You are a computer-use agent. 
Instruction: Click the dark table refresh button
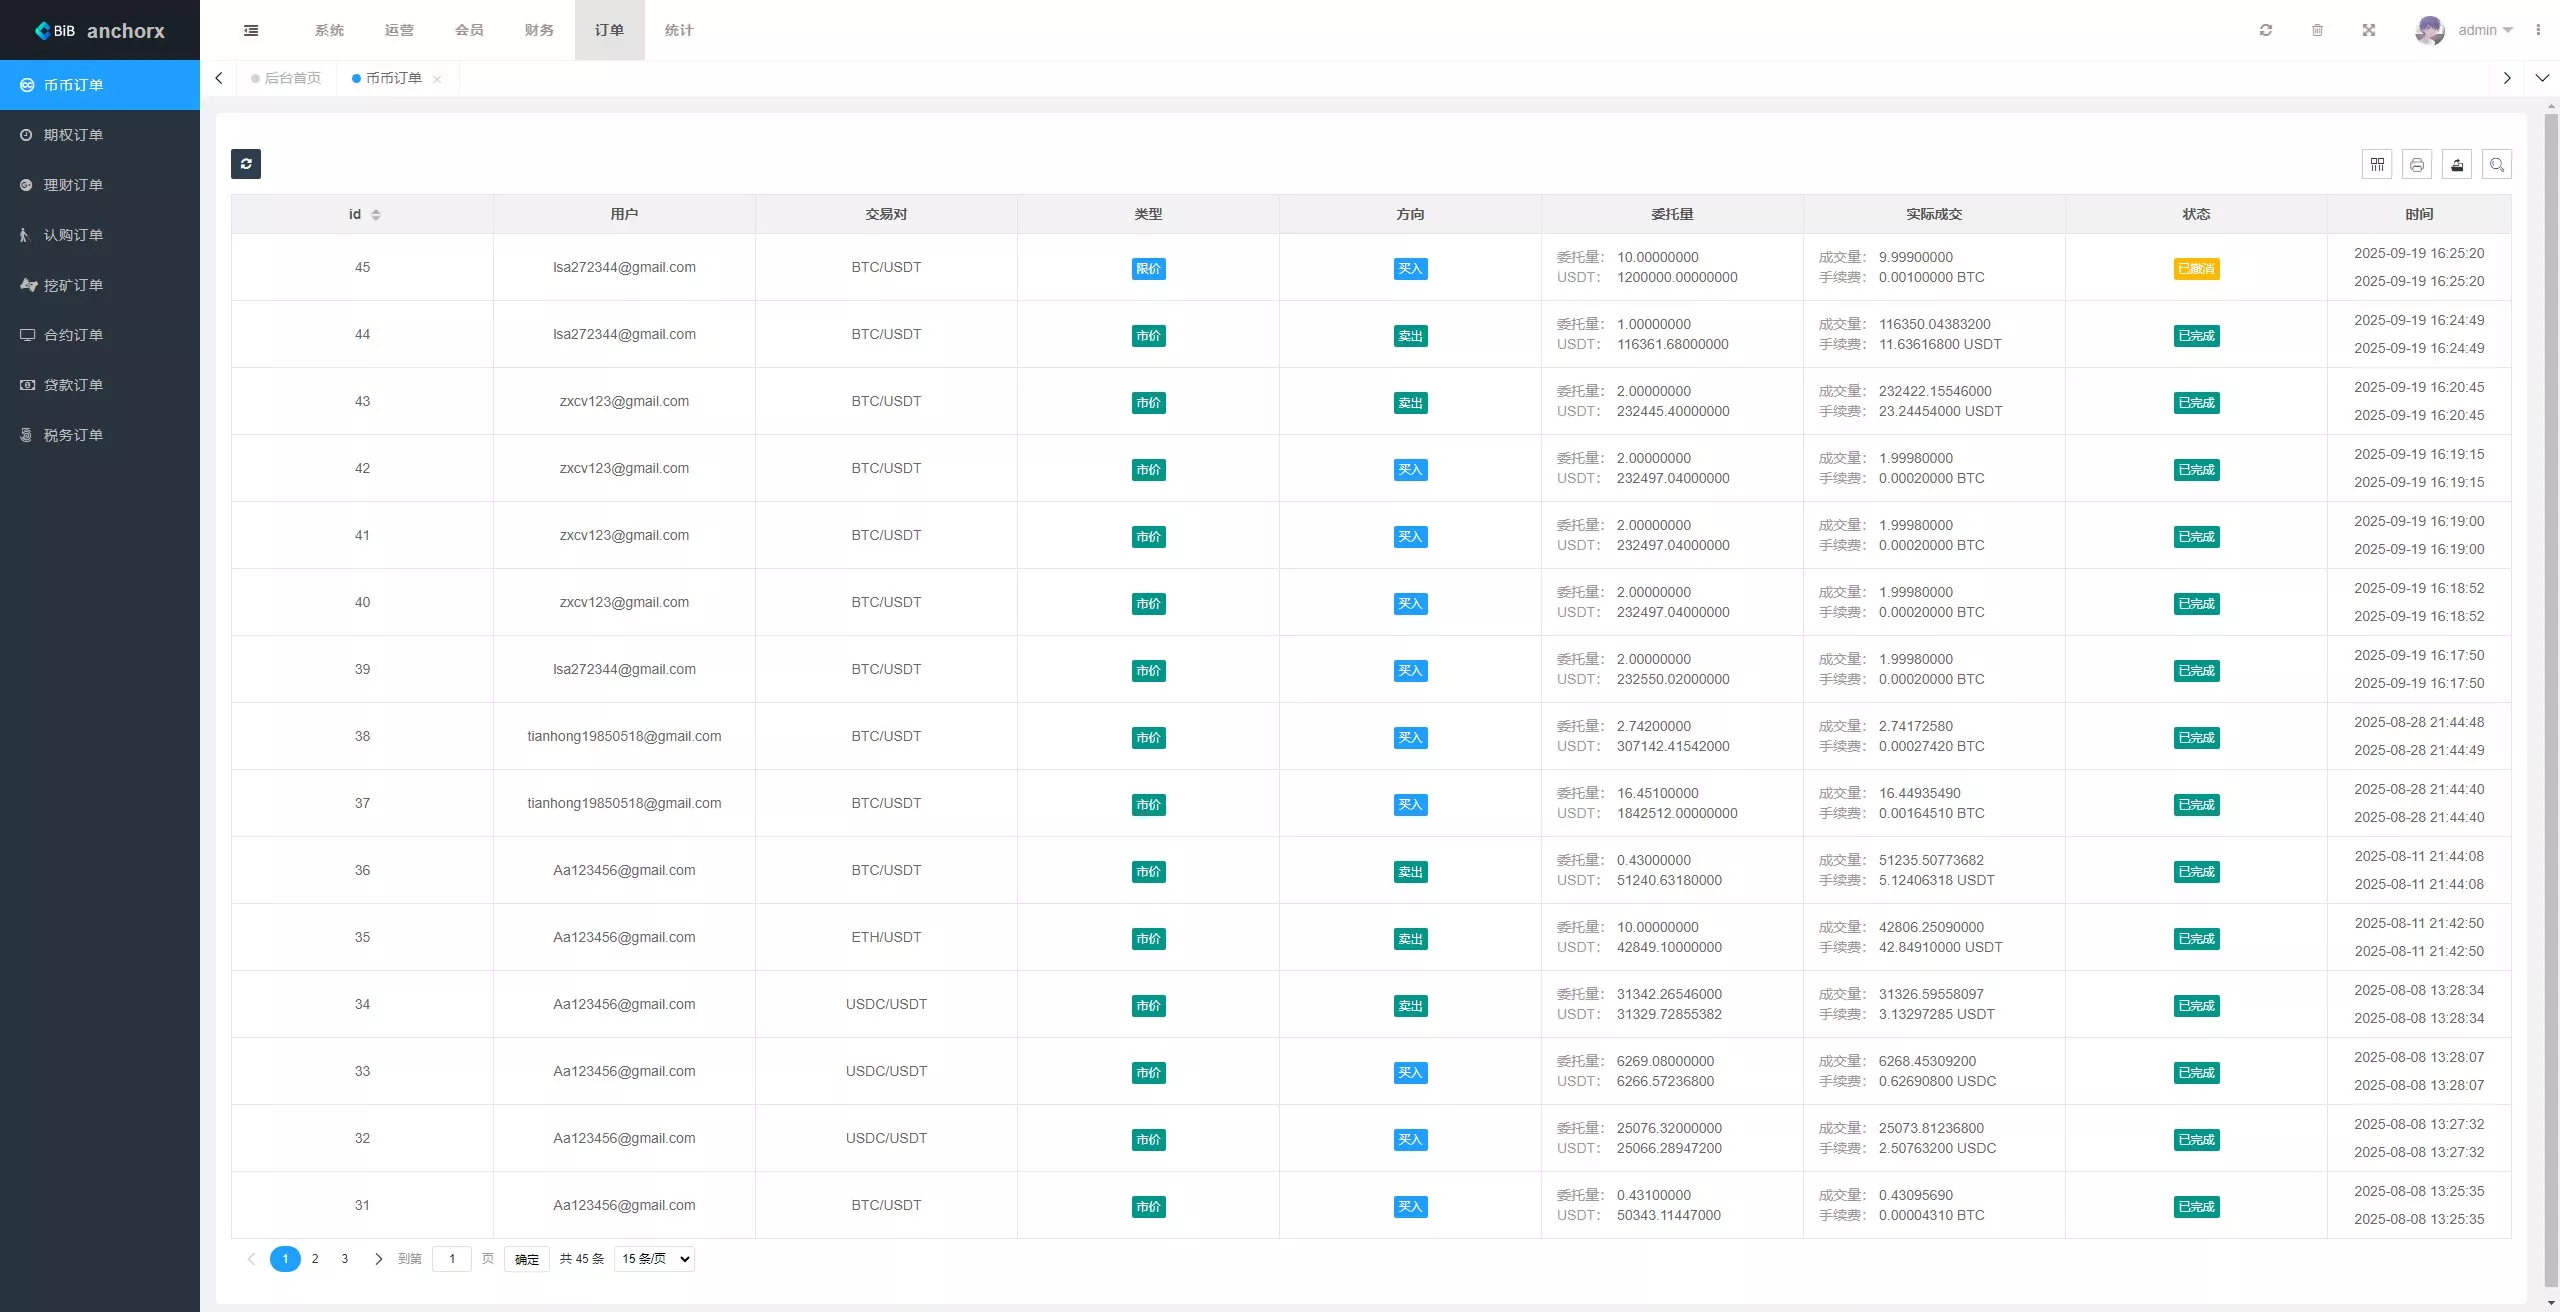(x=246, y=164)
